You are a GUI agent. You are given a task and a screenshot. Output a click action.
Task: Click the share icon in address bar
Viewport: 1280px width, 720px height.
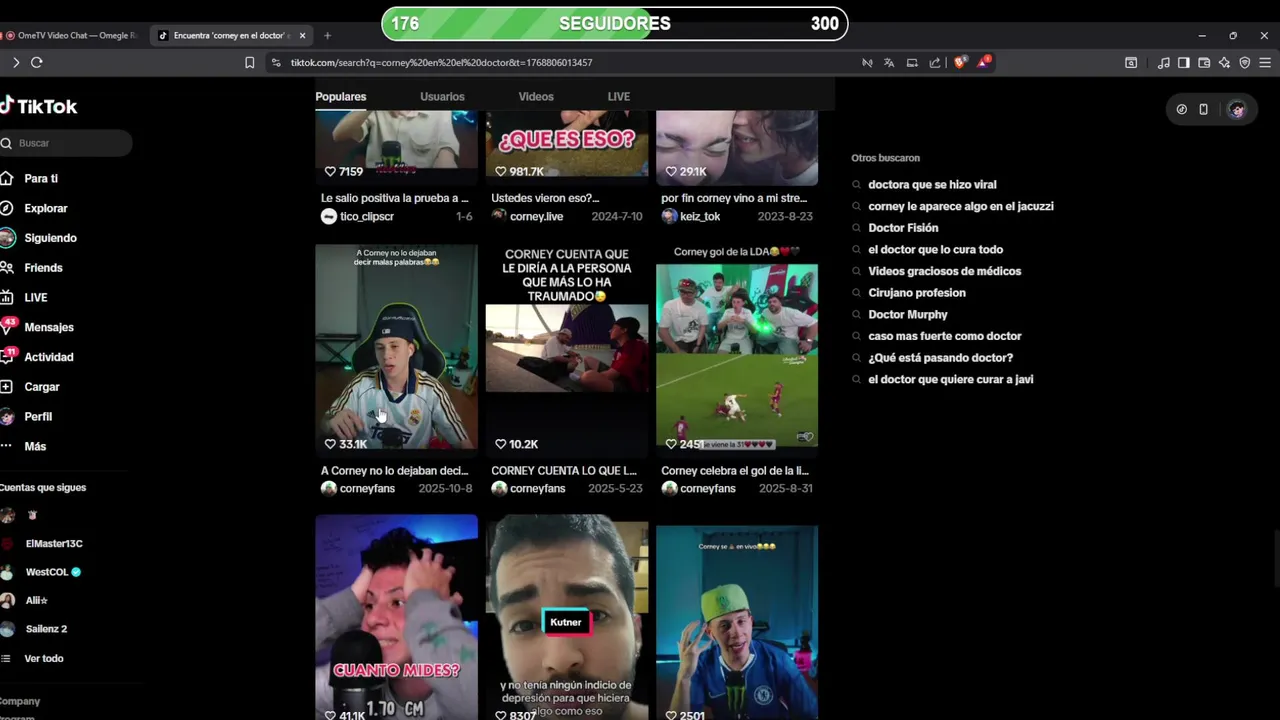(934, 62)
